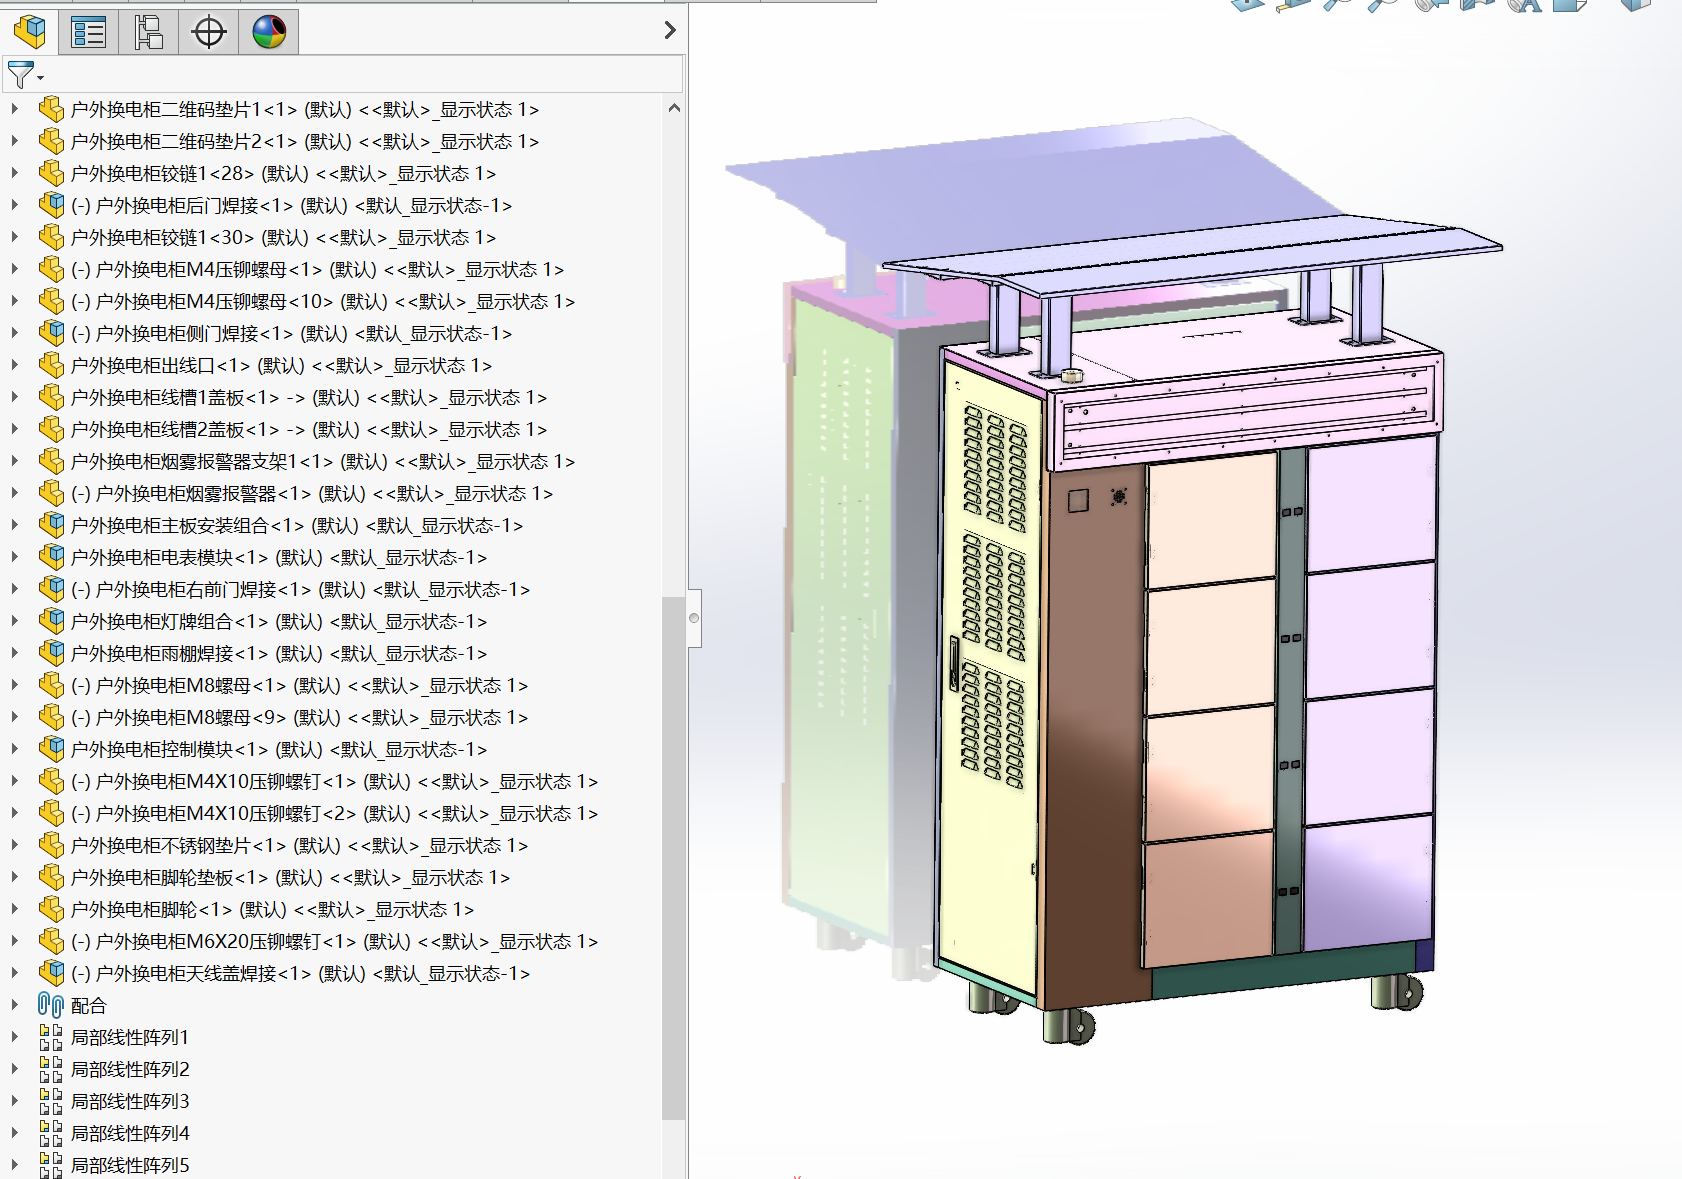Click the design tree vertical scrollbar thumb
The image size is (1682, 1179).
(674, 857)
